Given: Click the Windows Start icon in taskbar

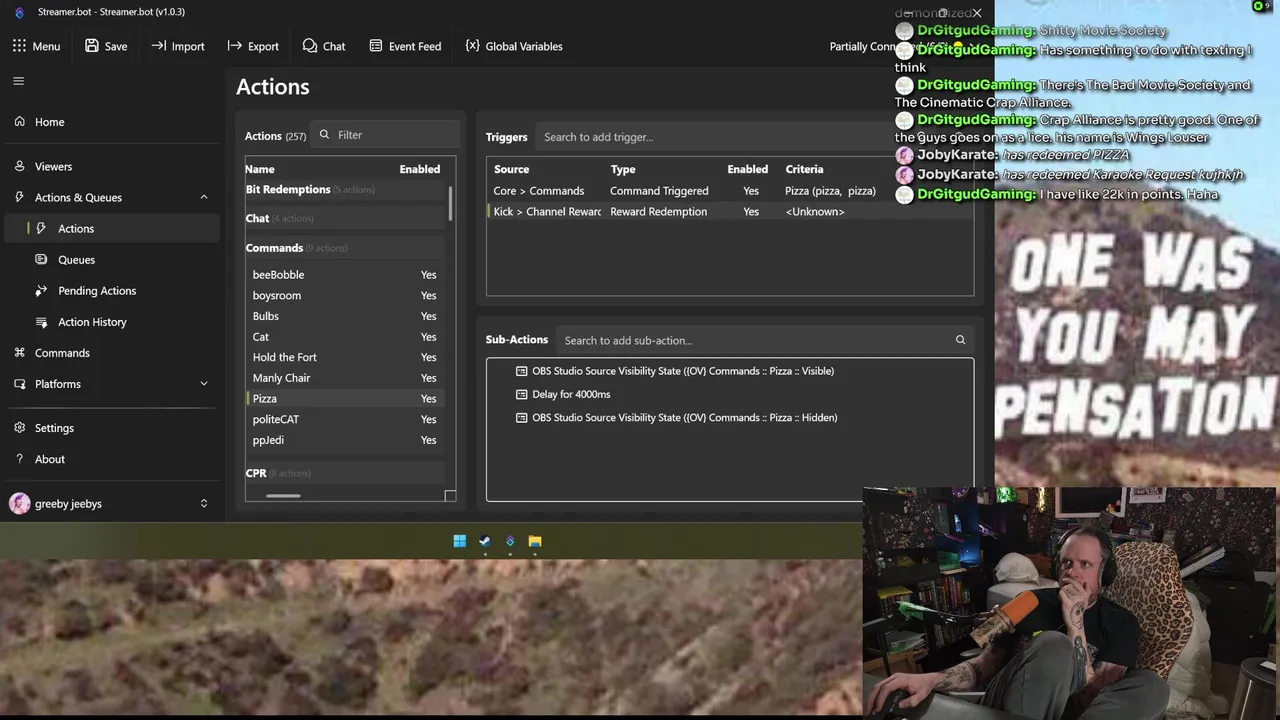Looking at the screenshot, I should click(460, 541).
